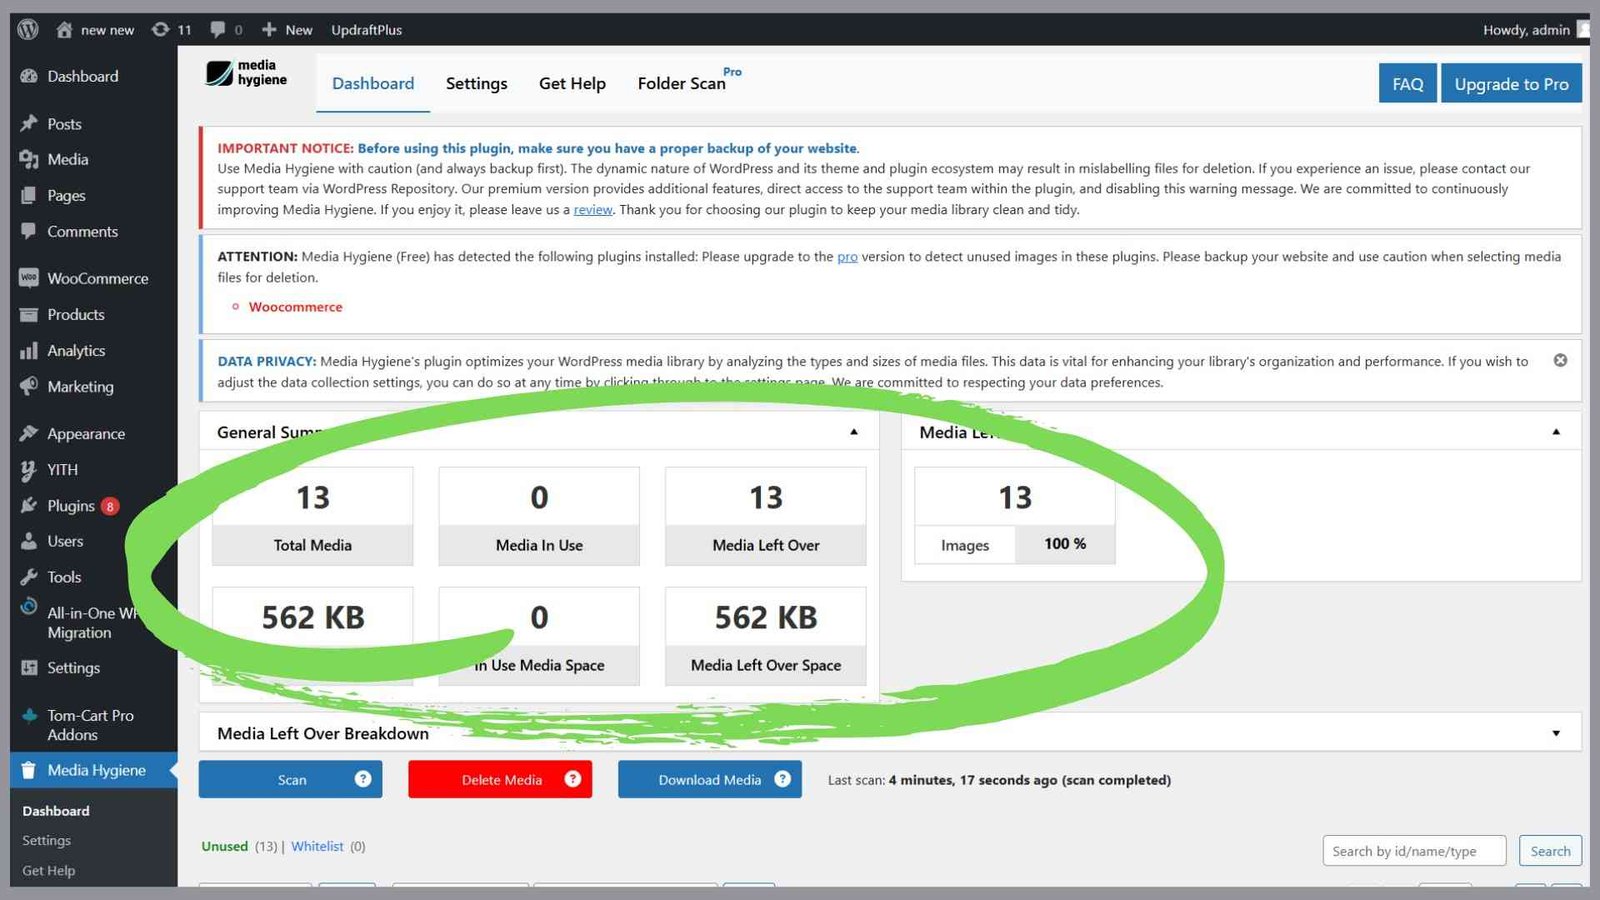Click the Media library icon in sidebar
1600x900 pixels.
click(x=29, y=159)
